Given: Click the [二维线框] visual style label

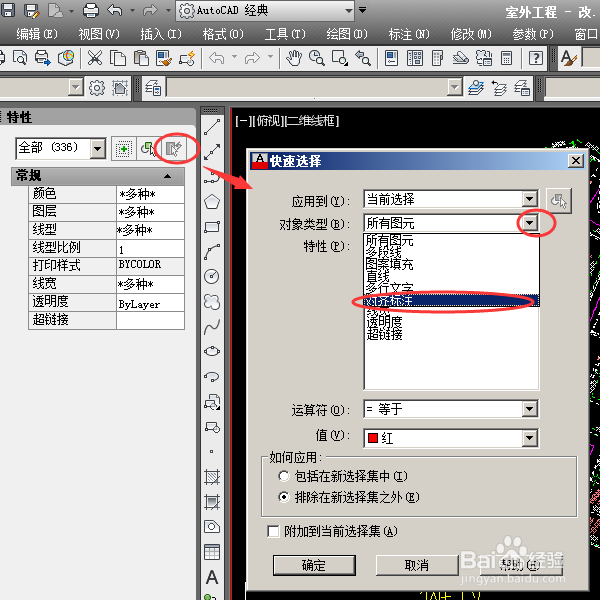Looking at the screenshot, I should point(312,121).
